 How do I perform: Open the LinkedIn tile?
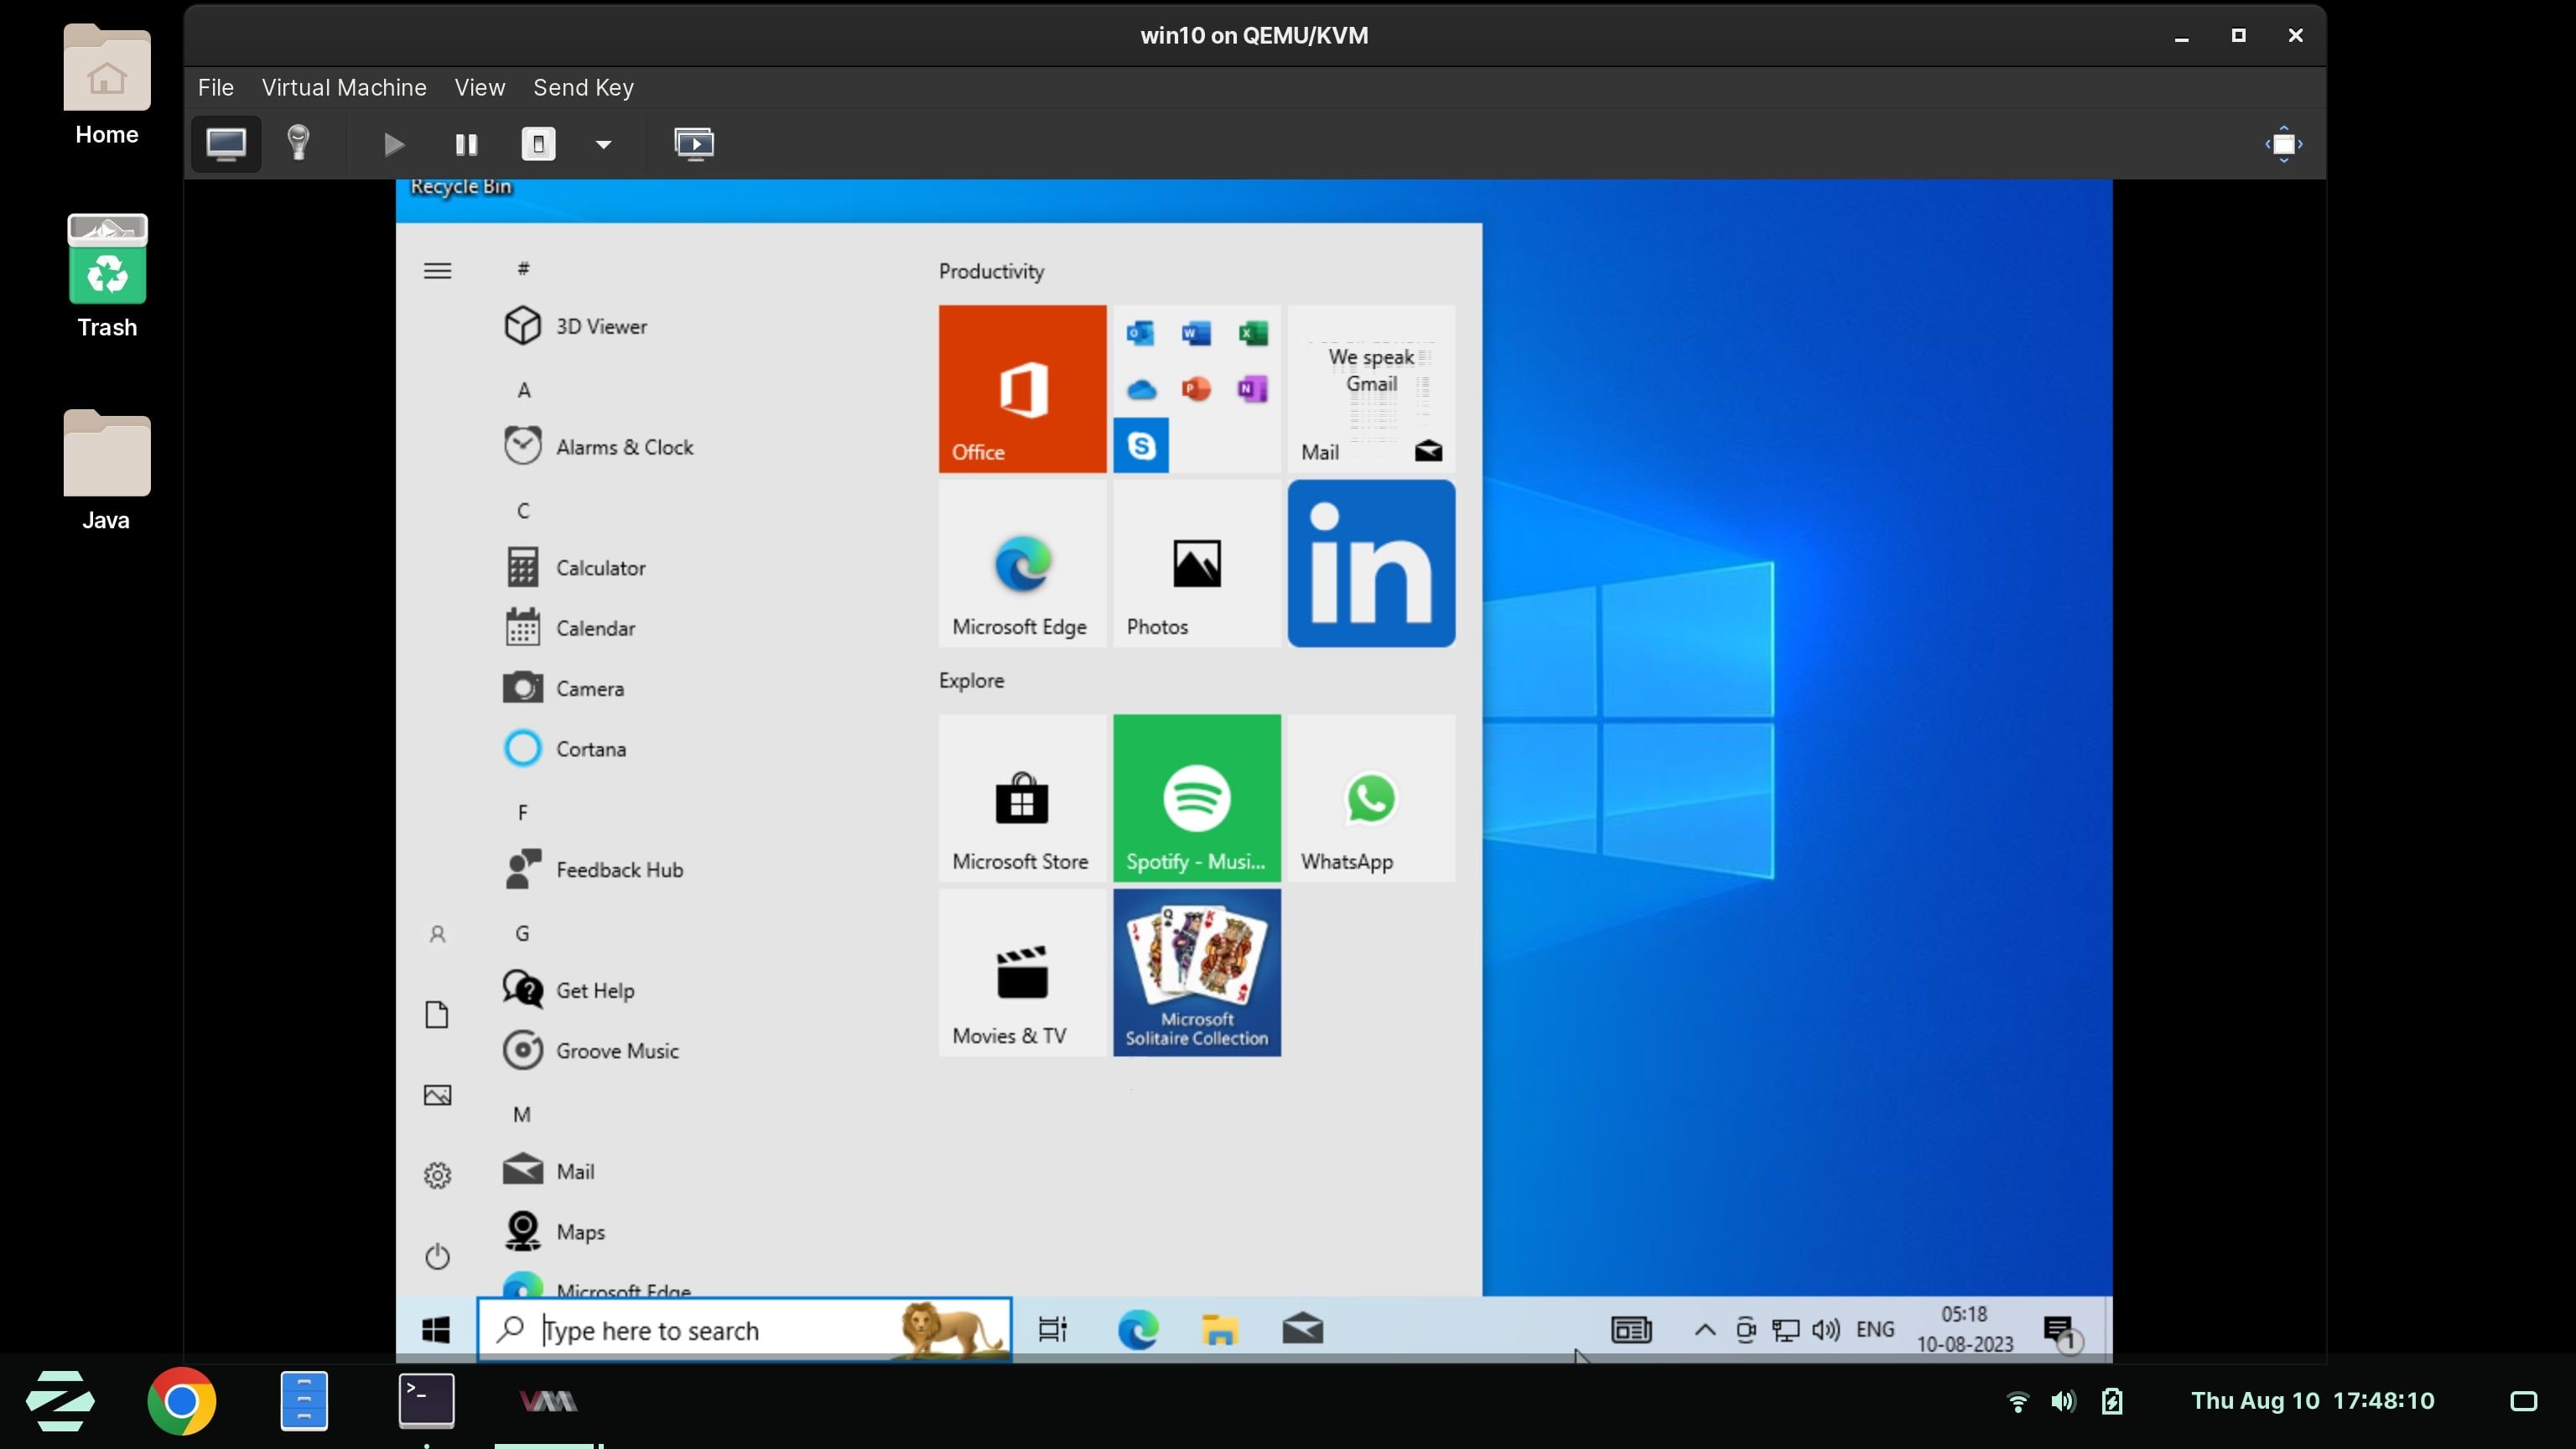(x=1370, y=563)
